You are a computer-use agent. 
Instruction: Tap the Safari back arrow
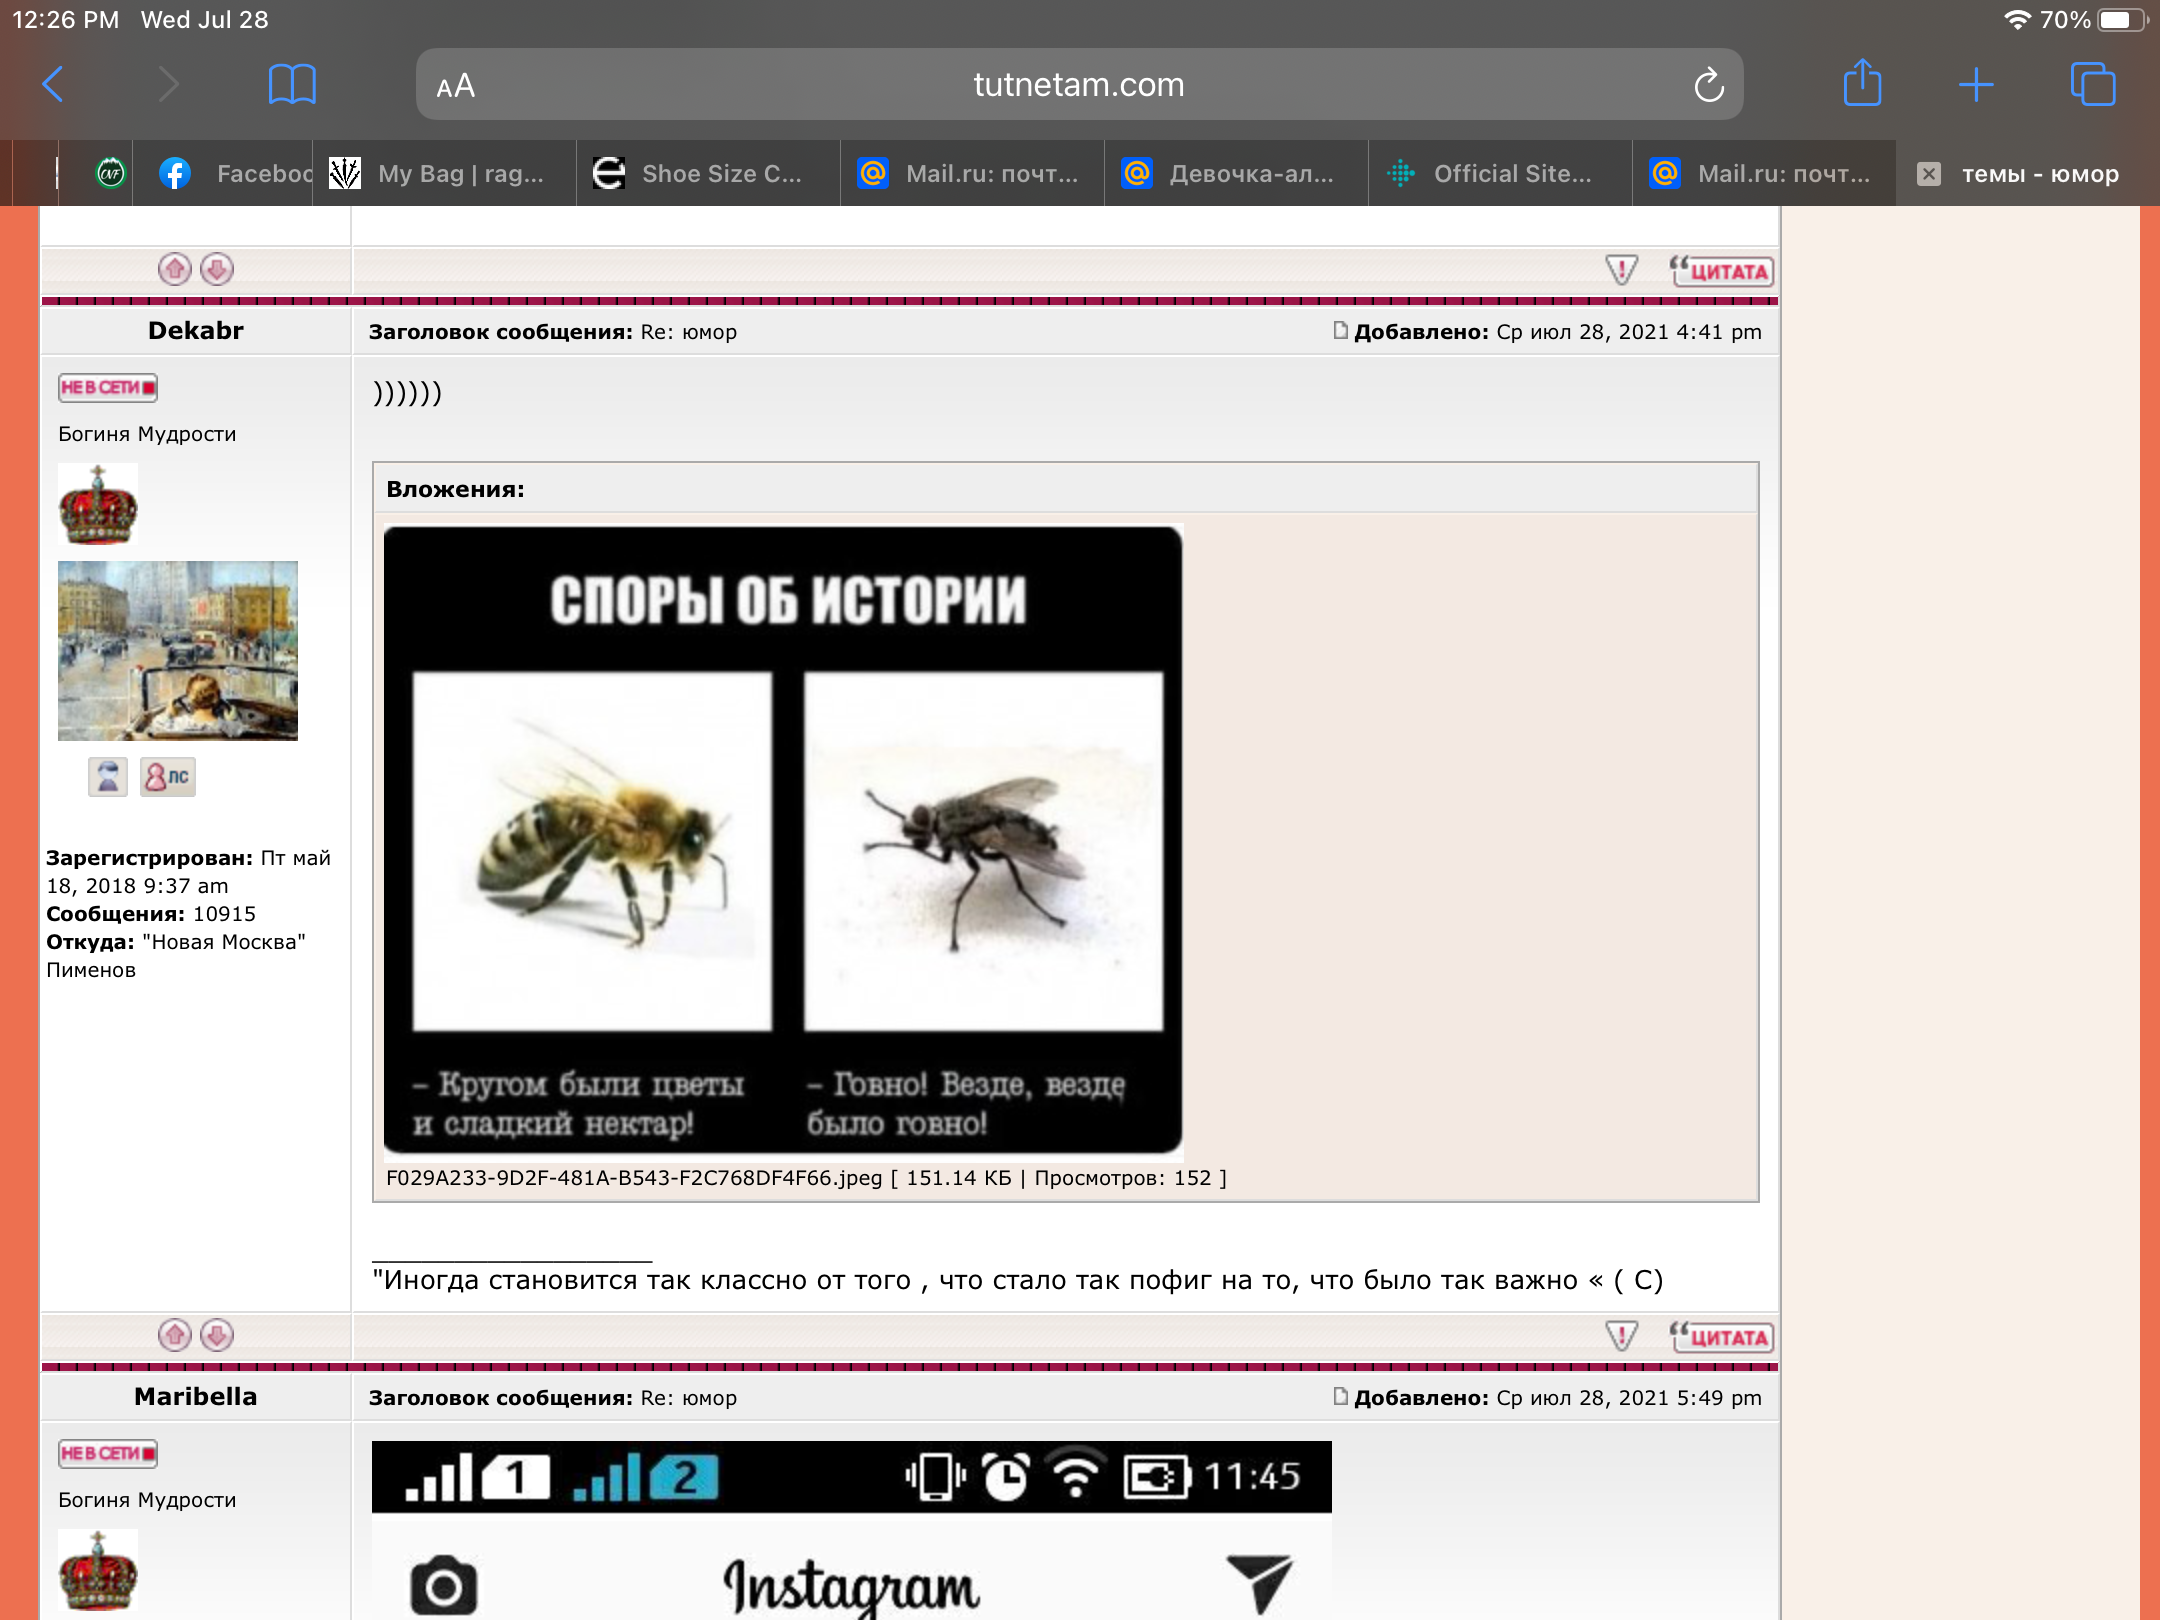(x=53, y=85)
